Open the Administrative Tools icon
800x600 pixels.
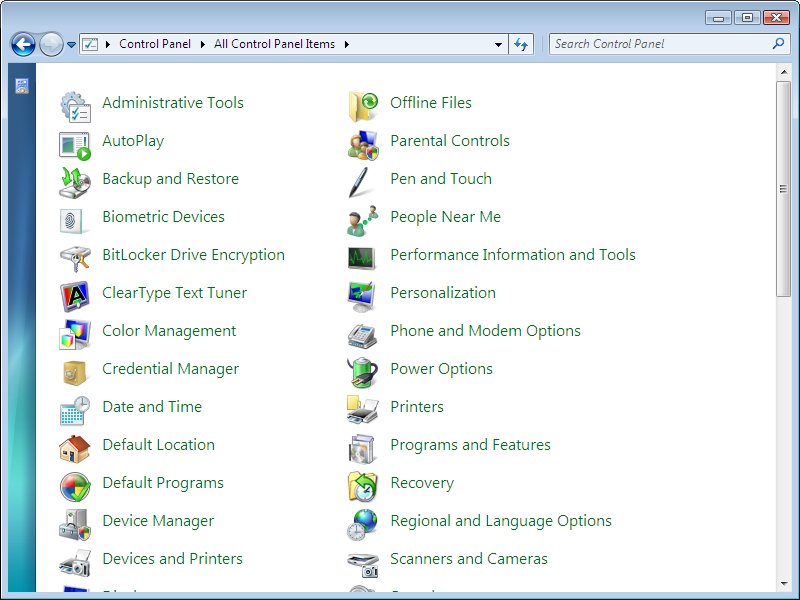point(76,107)
